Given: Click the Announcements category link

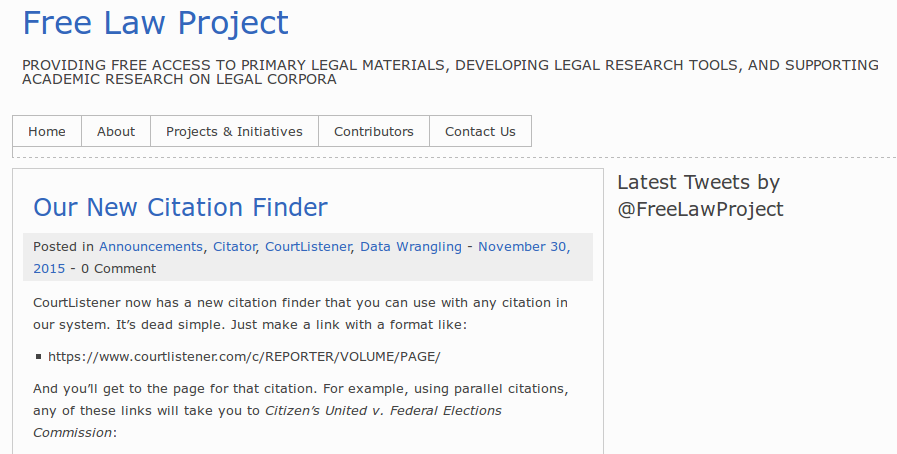Looking at the screenshot, I should [150, 247].
